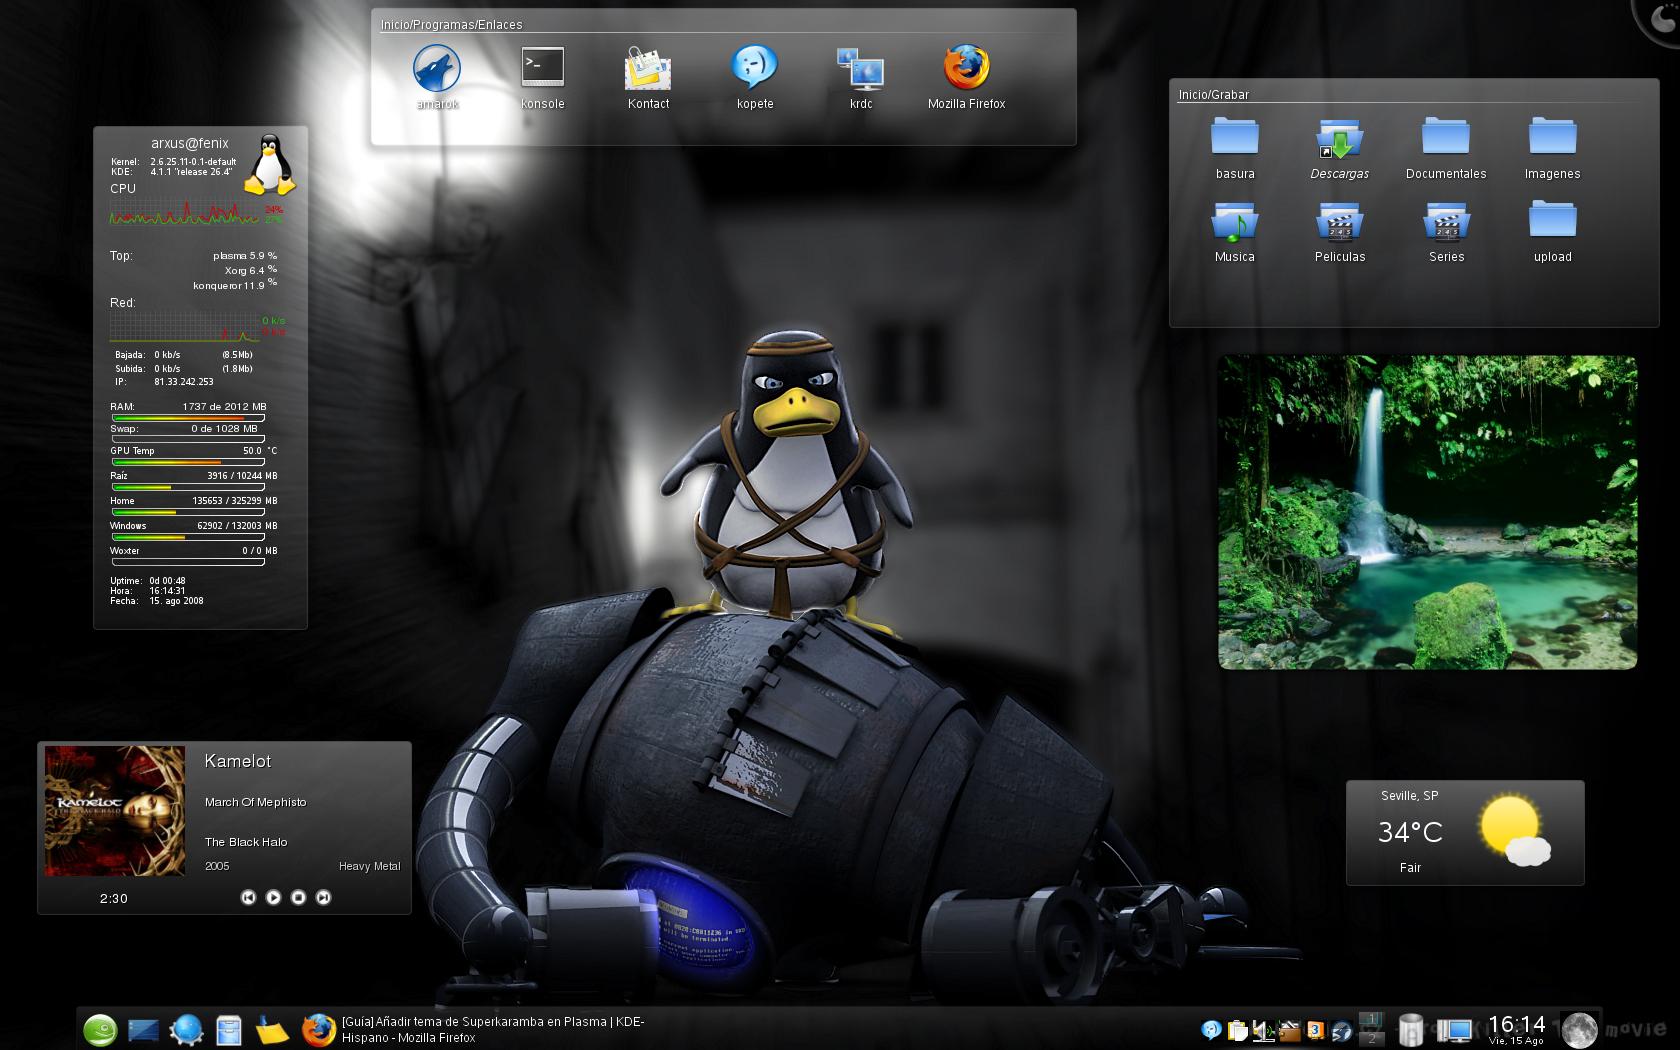Skip to previous track in player widget
This screenshot has width=1680, height=1050.
pos(248,897)
